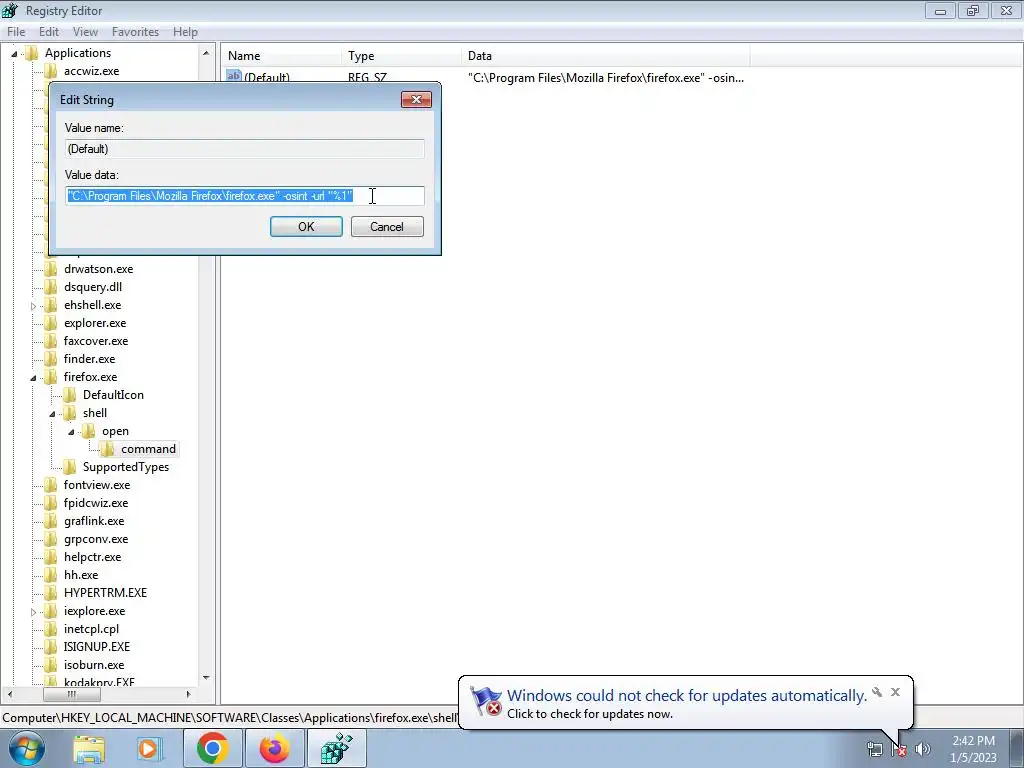
Task: Collapse the Applications tree node
Action: (x=14, y=54)
